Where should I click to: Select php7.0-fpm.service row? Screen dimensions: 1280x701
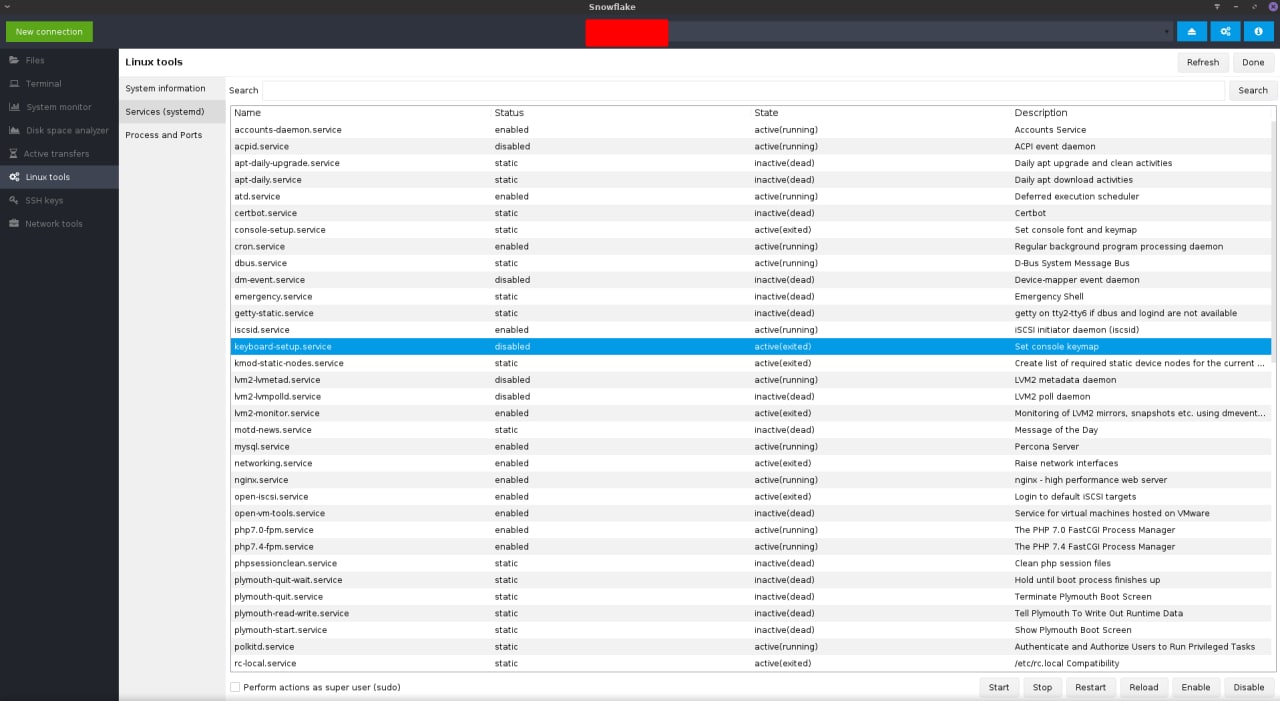tap(751, 530)
